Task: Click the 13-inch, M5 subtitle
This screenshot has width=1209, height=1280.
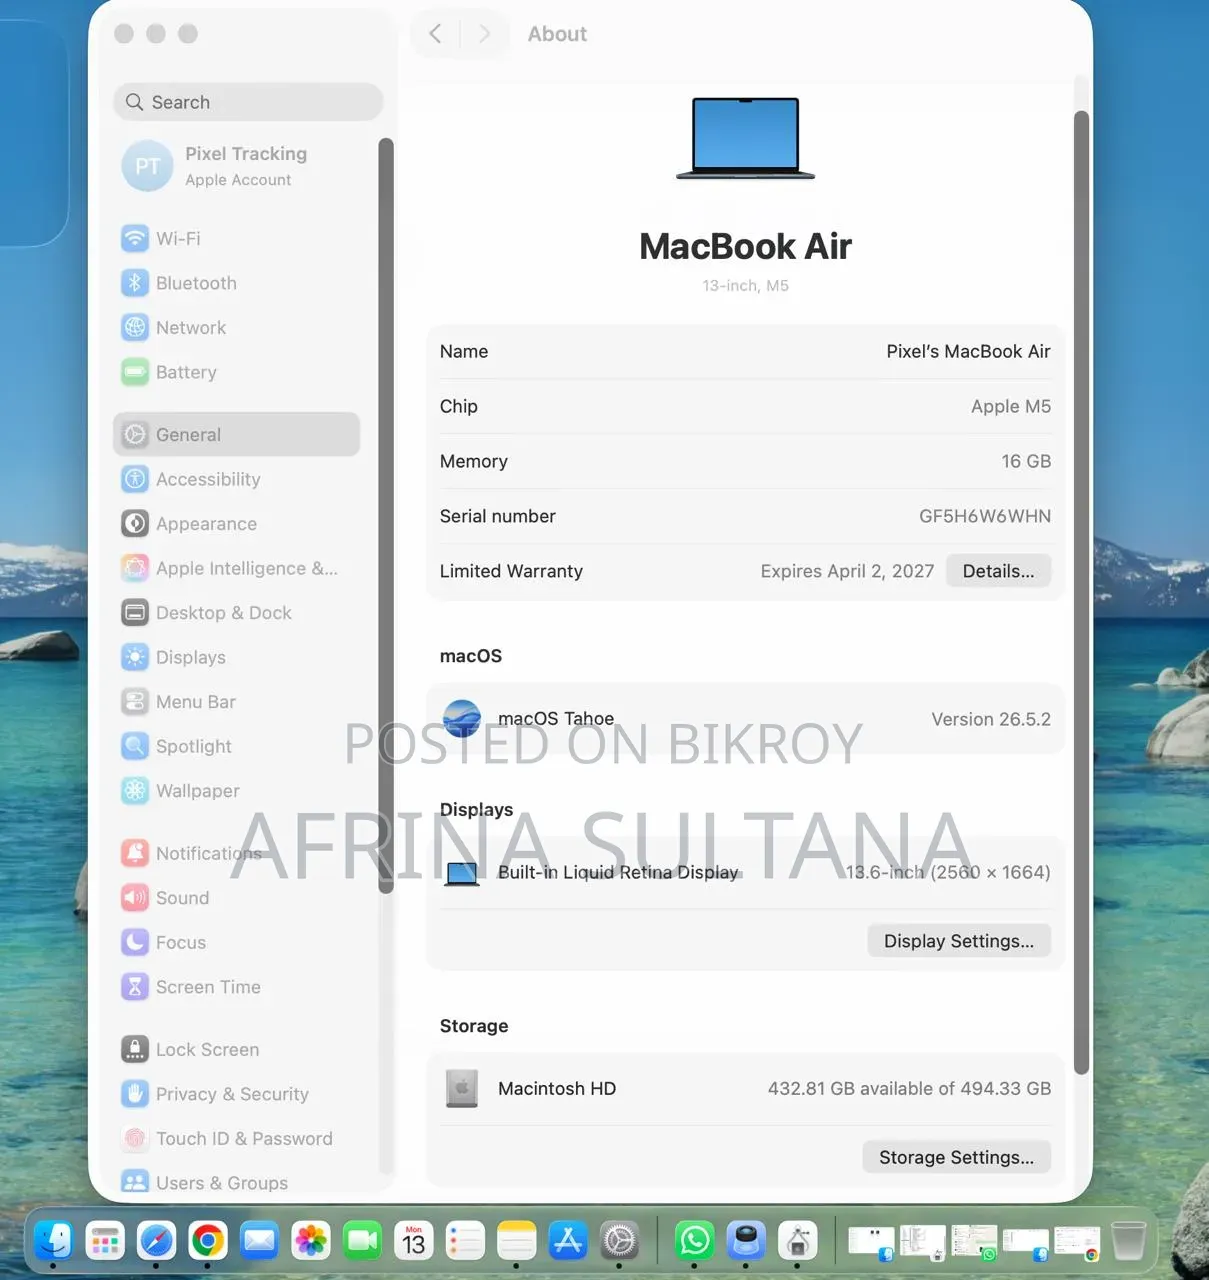Action: 746,286
